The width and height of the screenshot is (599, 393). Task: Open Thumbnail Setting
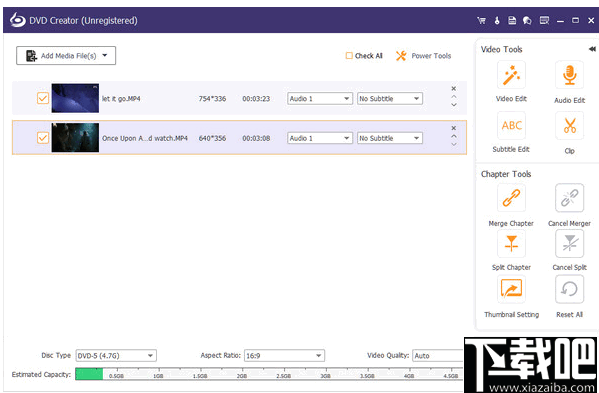click(x=511, y=289)
